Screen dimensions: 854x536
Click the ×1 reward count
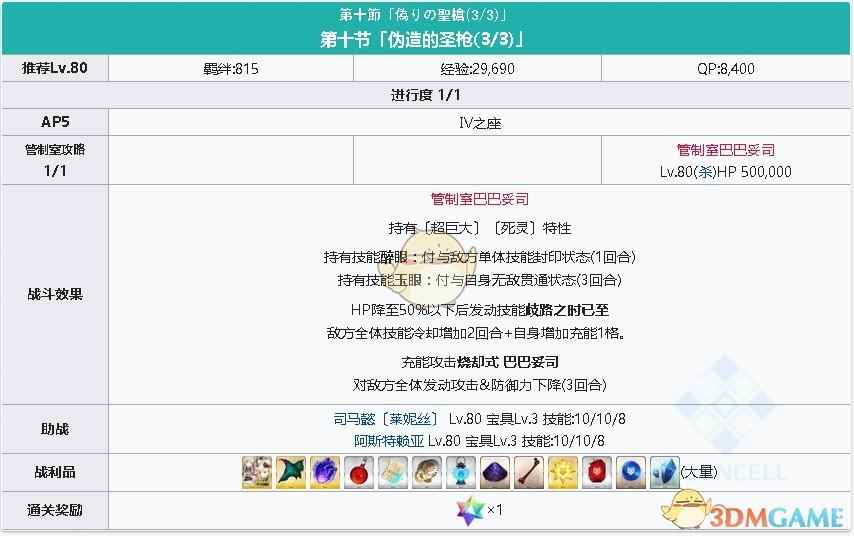(x=495, y=510)
